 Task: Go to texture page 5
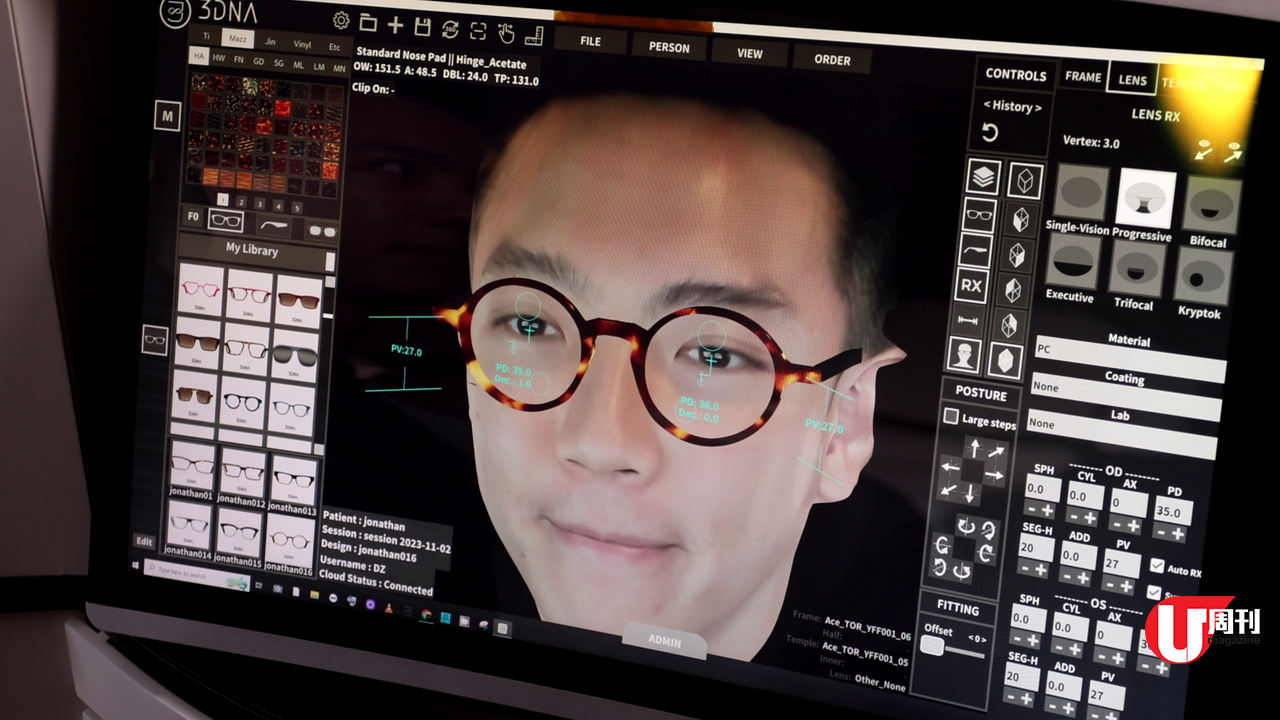click(x=296, y=207)
